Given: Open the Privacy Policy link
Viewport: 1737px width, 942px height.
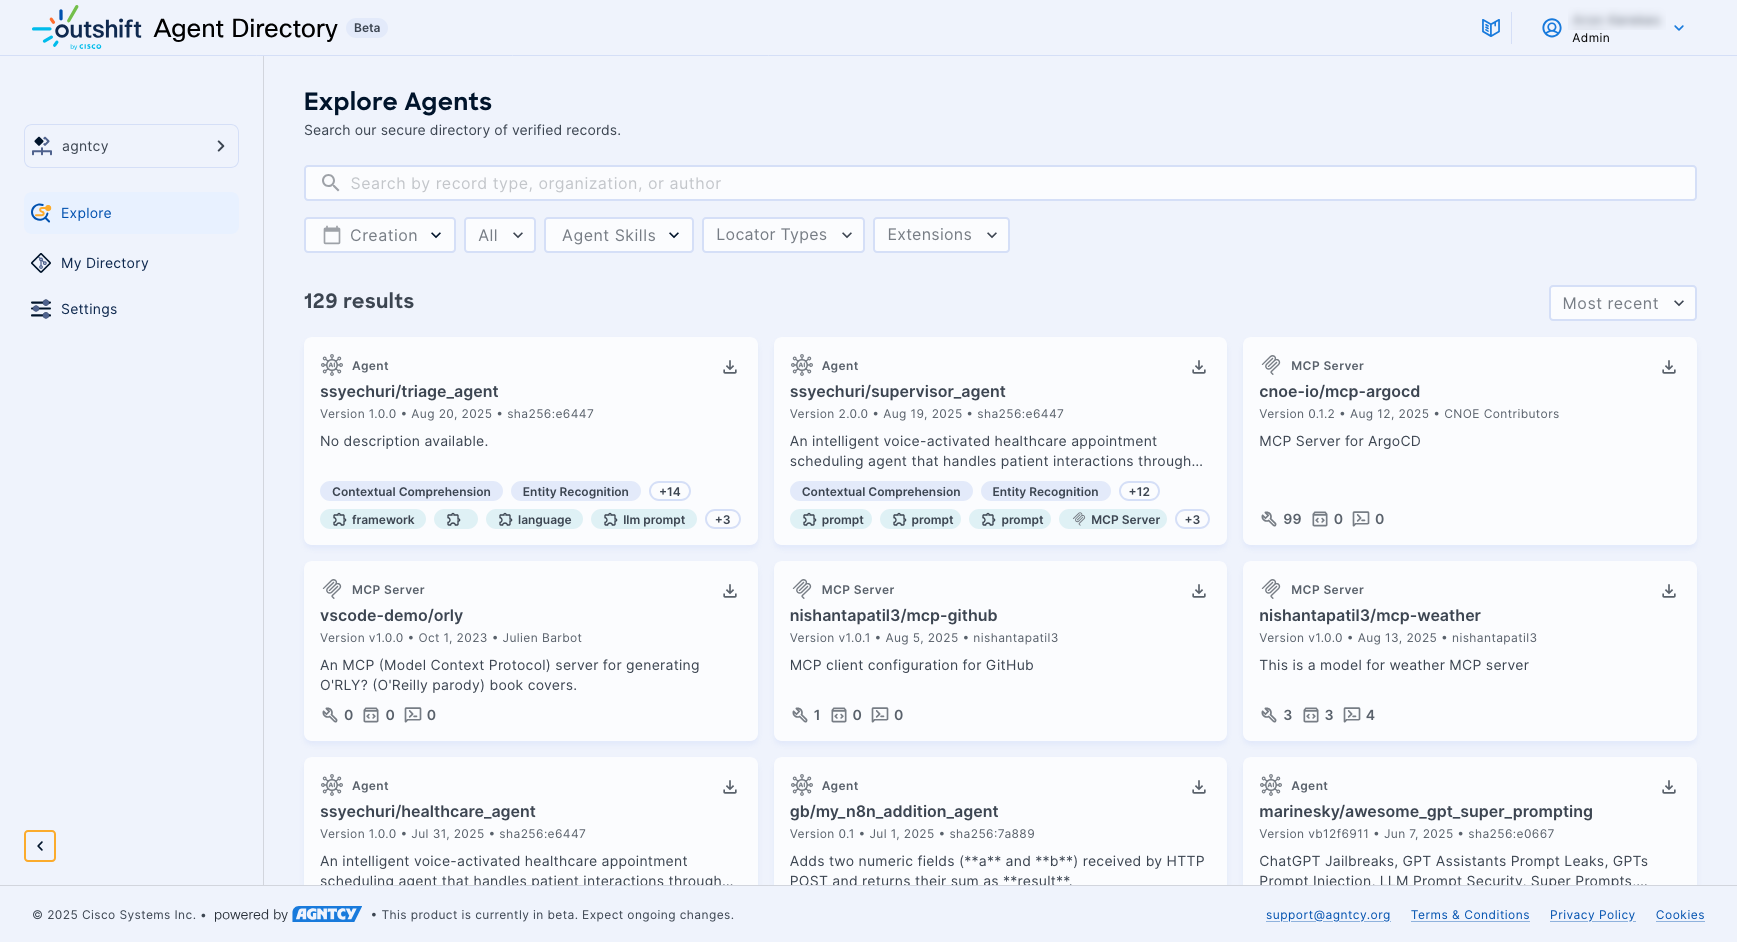Looking at the screenshot, I should (x=1592, y=915).
